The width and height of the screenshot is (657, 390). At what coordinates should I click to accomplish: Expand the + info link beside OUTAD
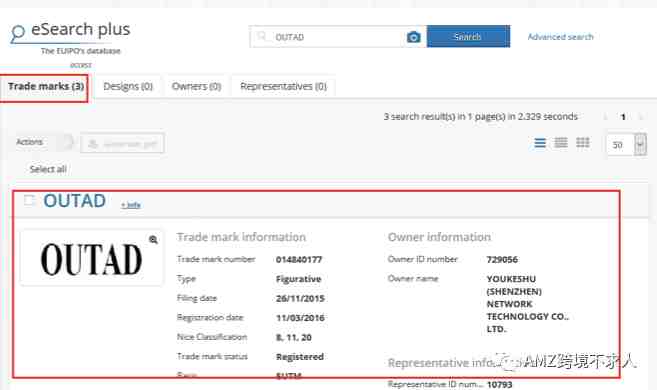tap(131, 205)
